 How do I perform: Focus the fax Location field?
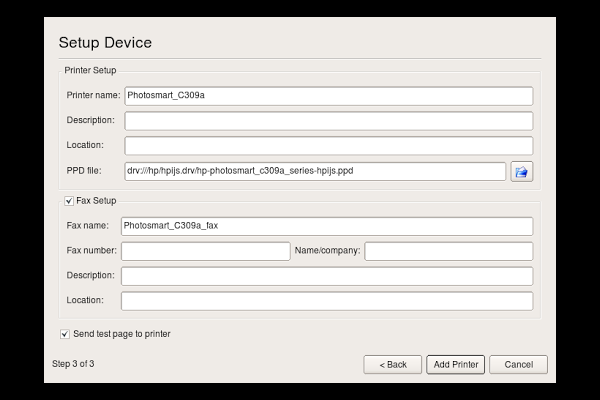point(326,301)
